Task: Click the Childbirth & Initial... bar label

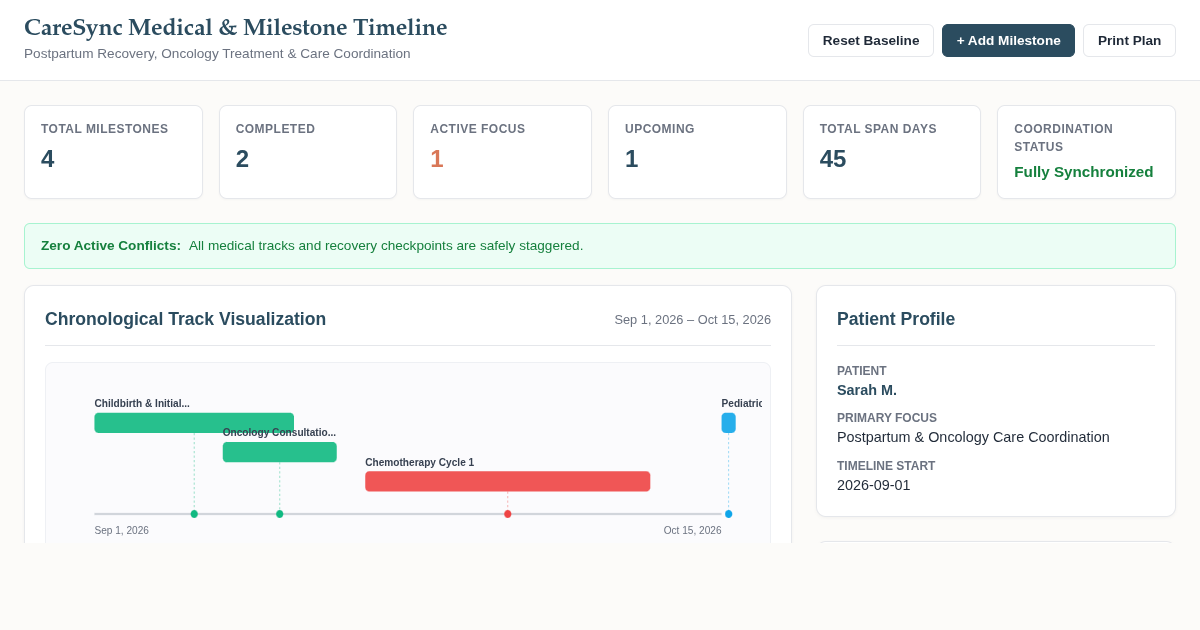Action: pyautogui.click(x=142, y=404)
